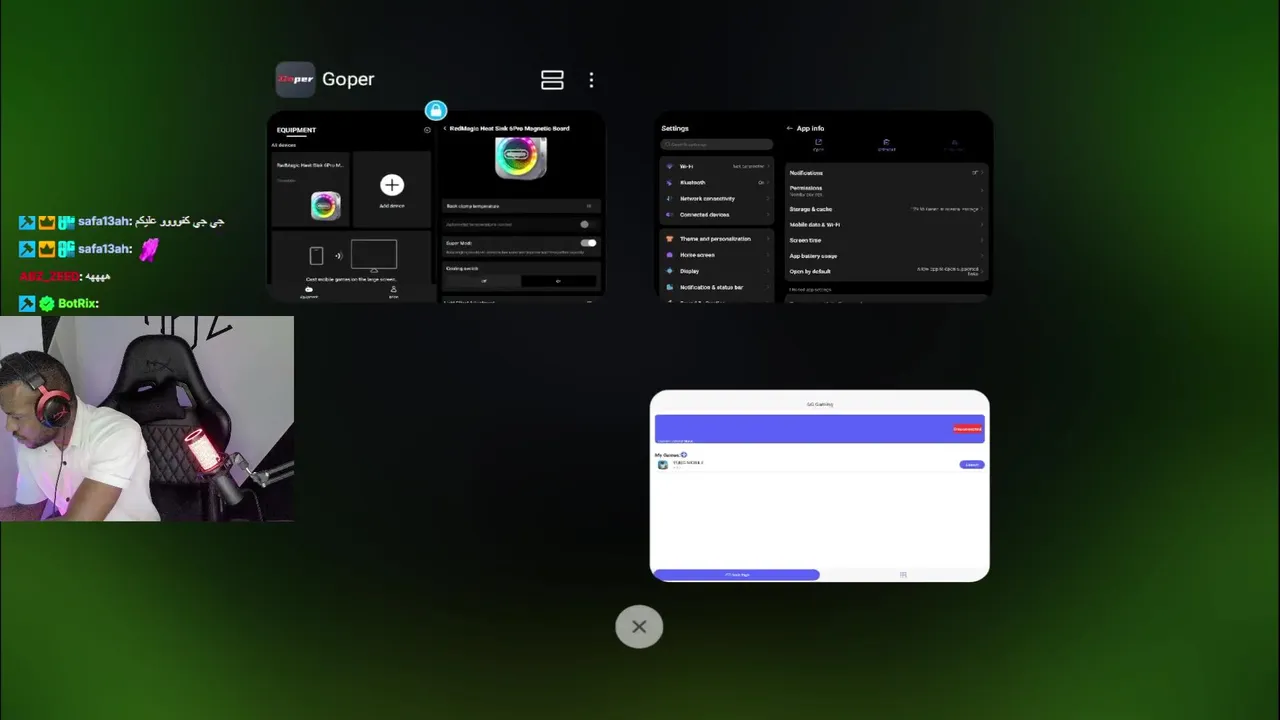This screenshot has width=1280, height=720.
Task: Click the webcam overlay of the streamer
Action: pyautogui.click(x=147, y=419)
